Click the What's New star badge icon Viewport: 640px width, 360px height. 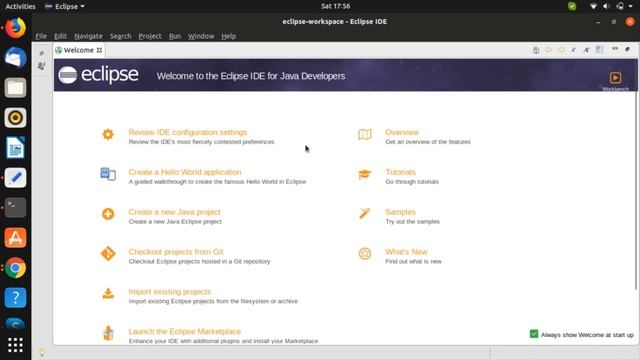click(365, 253)
